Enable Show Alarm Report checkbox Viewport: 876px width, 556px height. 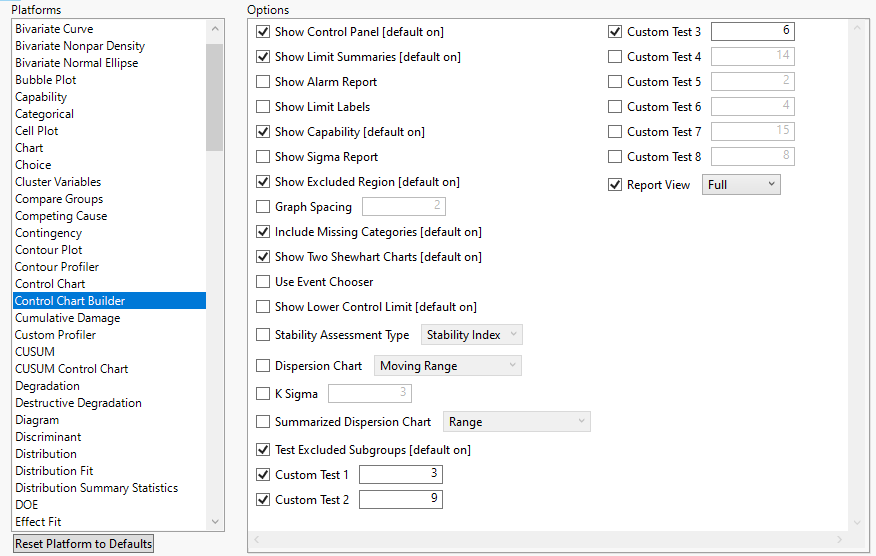coord(263,82)
